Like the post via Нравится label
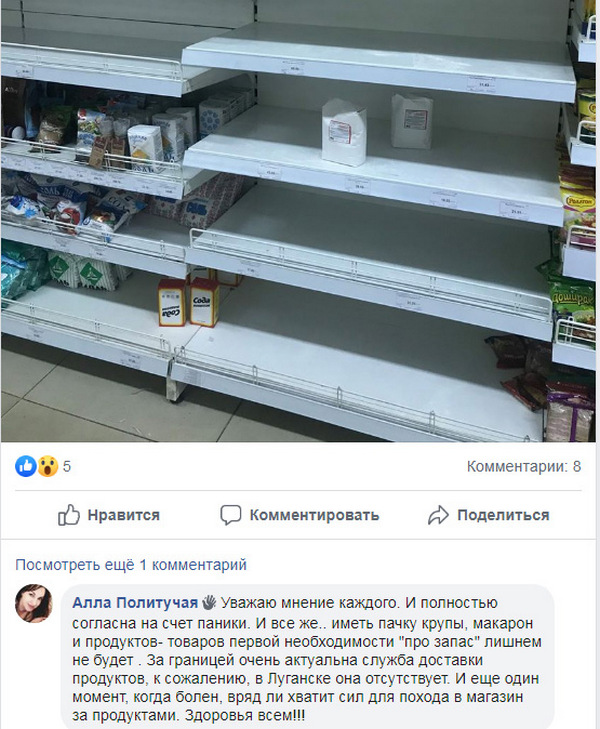600x729 pixels. [124, 515]
